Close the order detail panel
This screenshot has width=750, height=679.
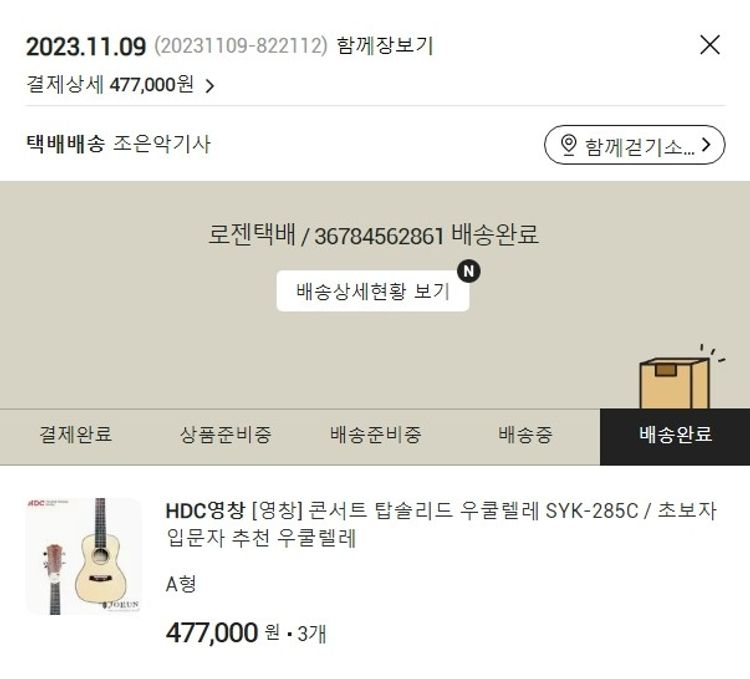710,45
